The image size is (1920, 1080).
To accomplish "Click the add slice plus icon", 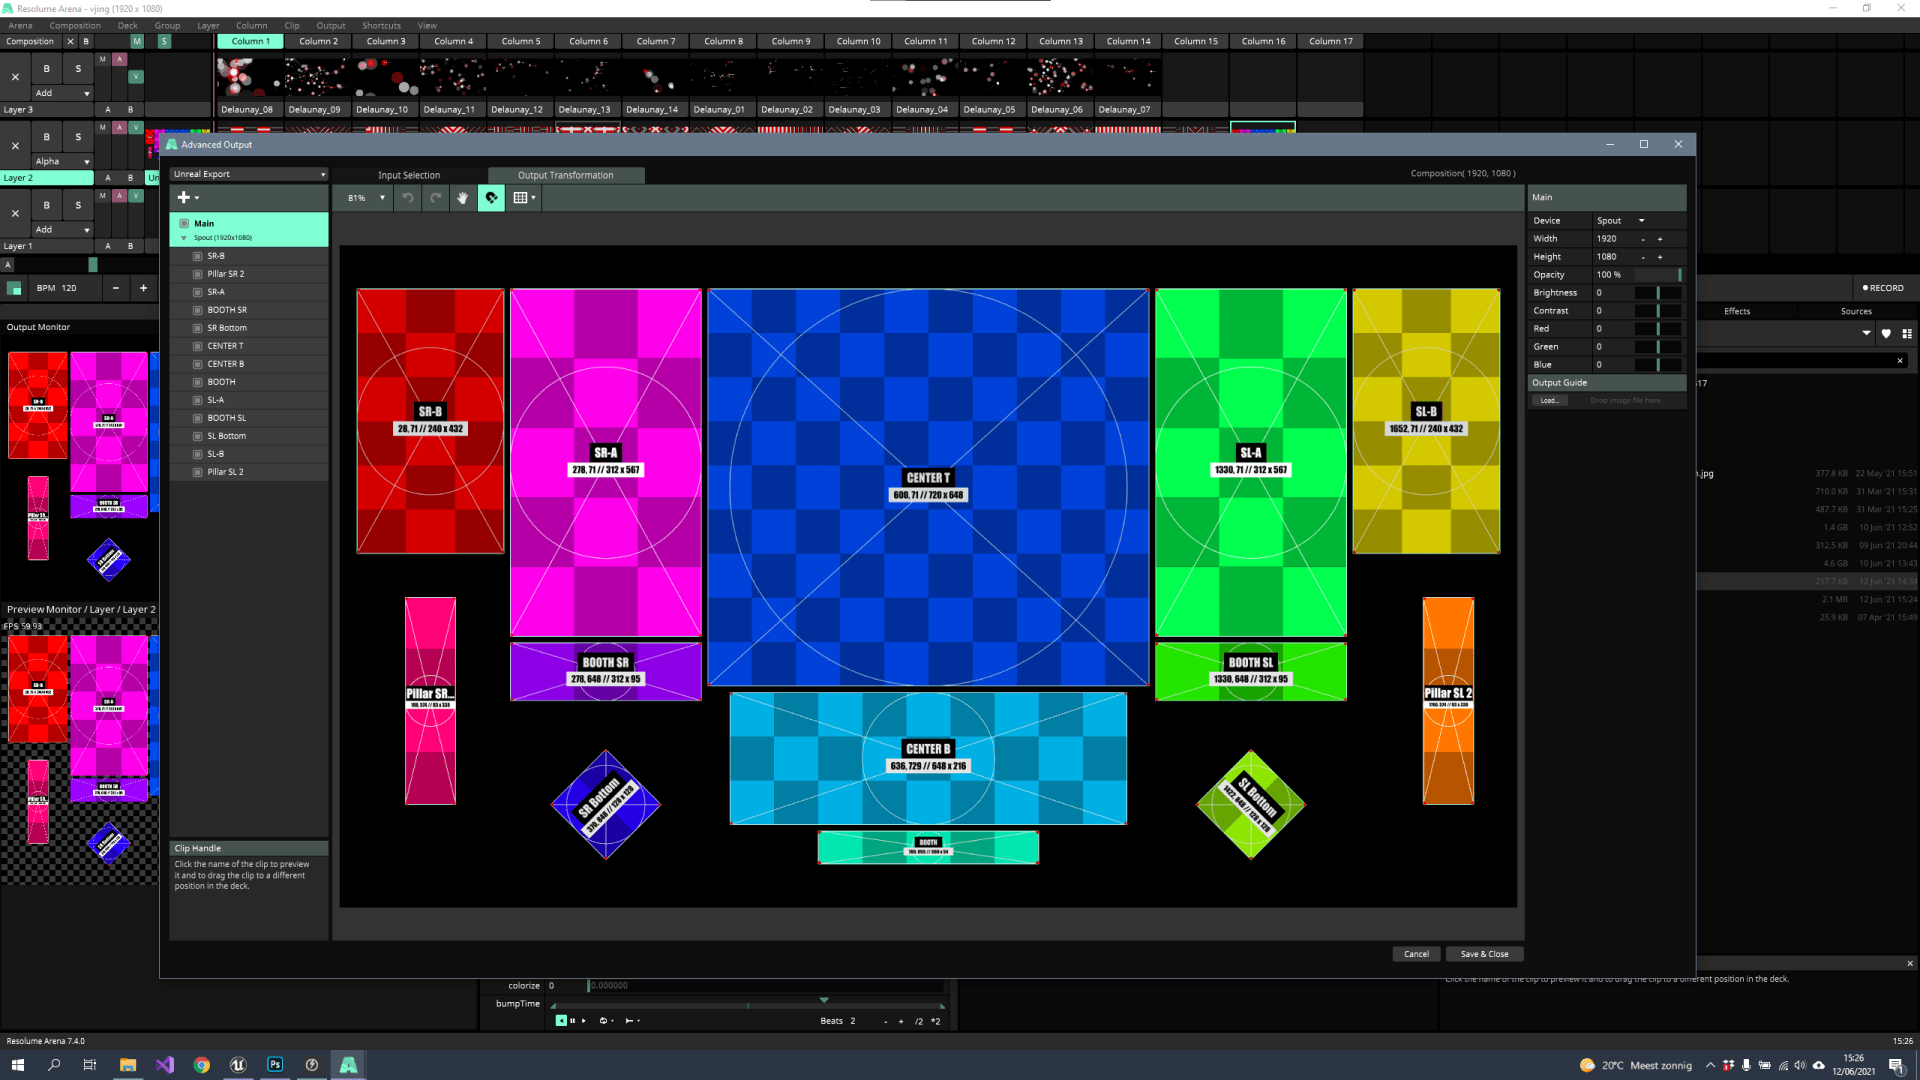I will pyautogui.click(x=183, y=198).
